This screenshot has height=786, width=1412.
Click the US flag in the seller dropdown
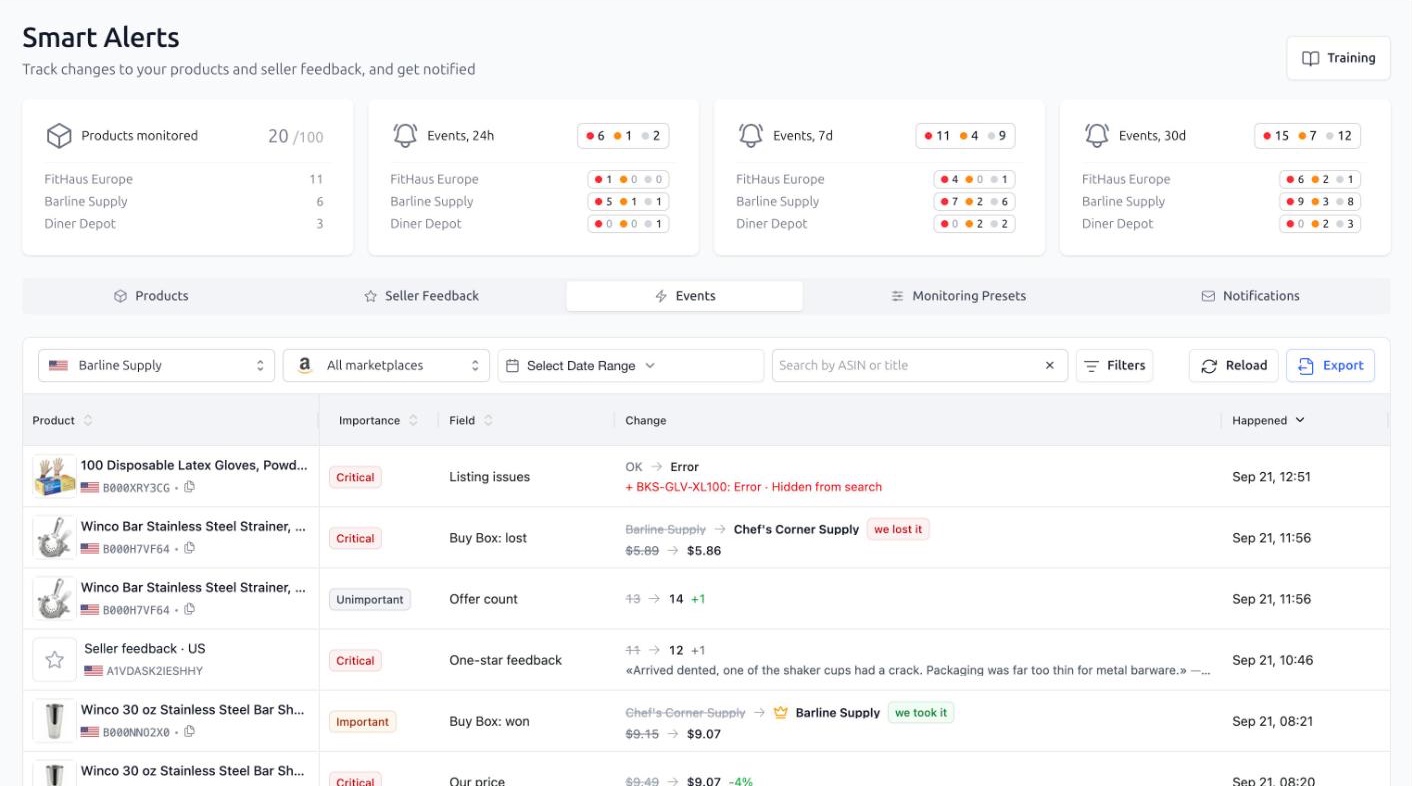(58, 366)
